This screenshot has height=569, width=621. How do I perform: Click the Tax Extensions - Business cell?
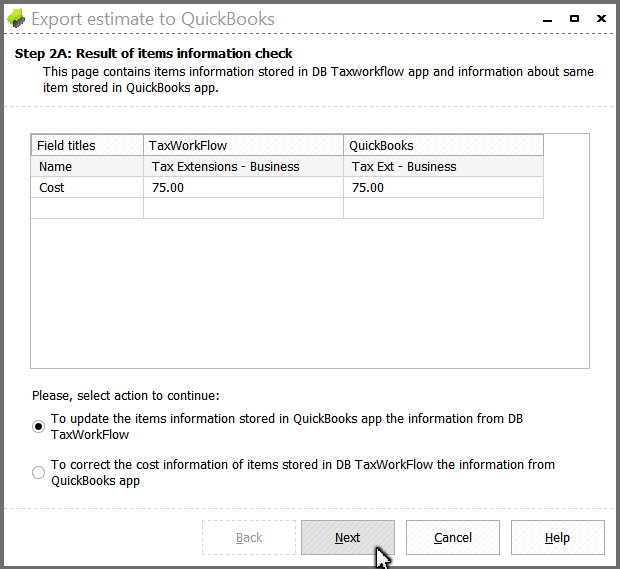tap(243, 166)
